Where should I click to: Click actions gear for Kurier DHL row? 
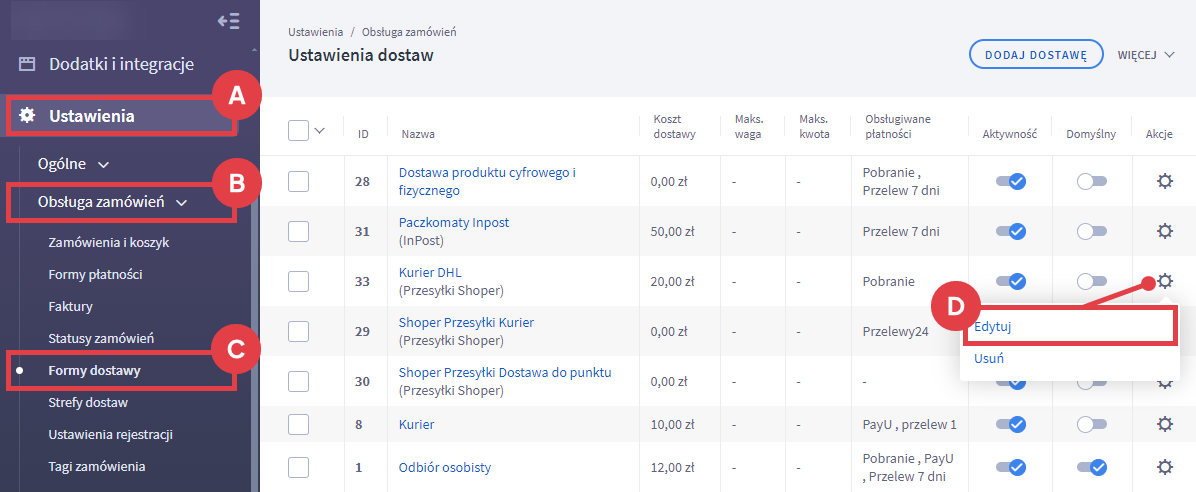click(x=1164, y=281)
